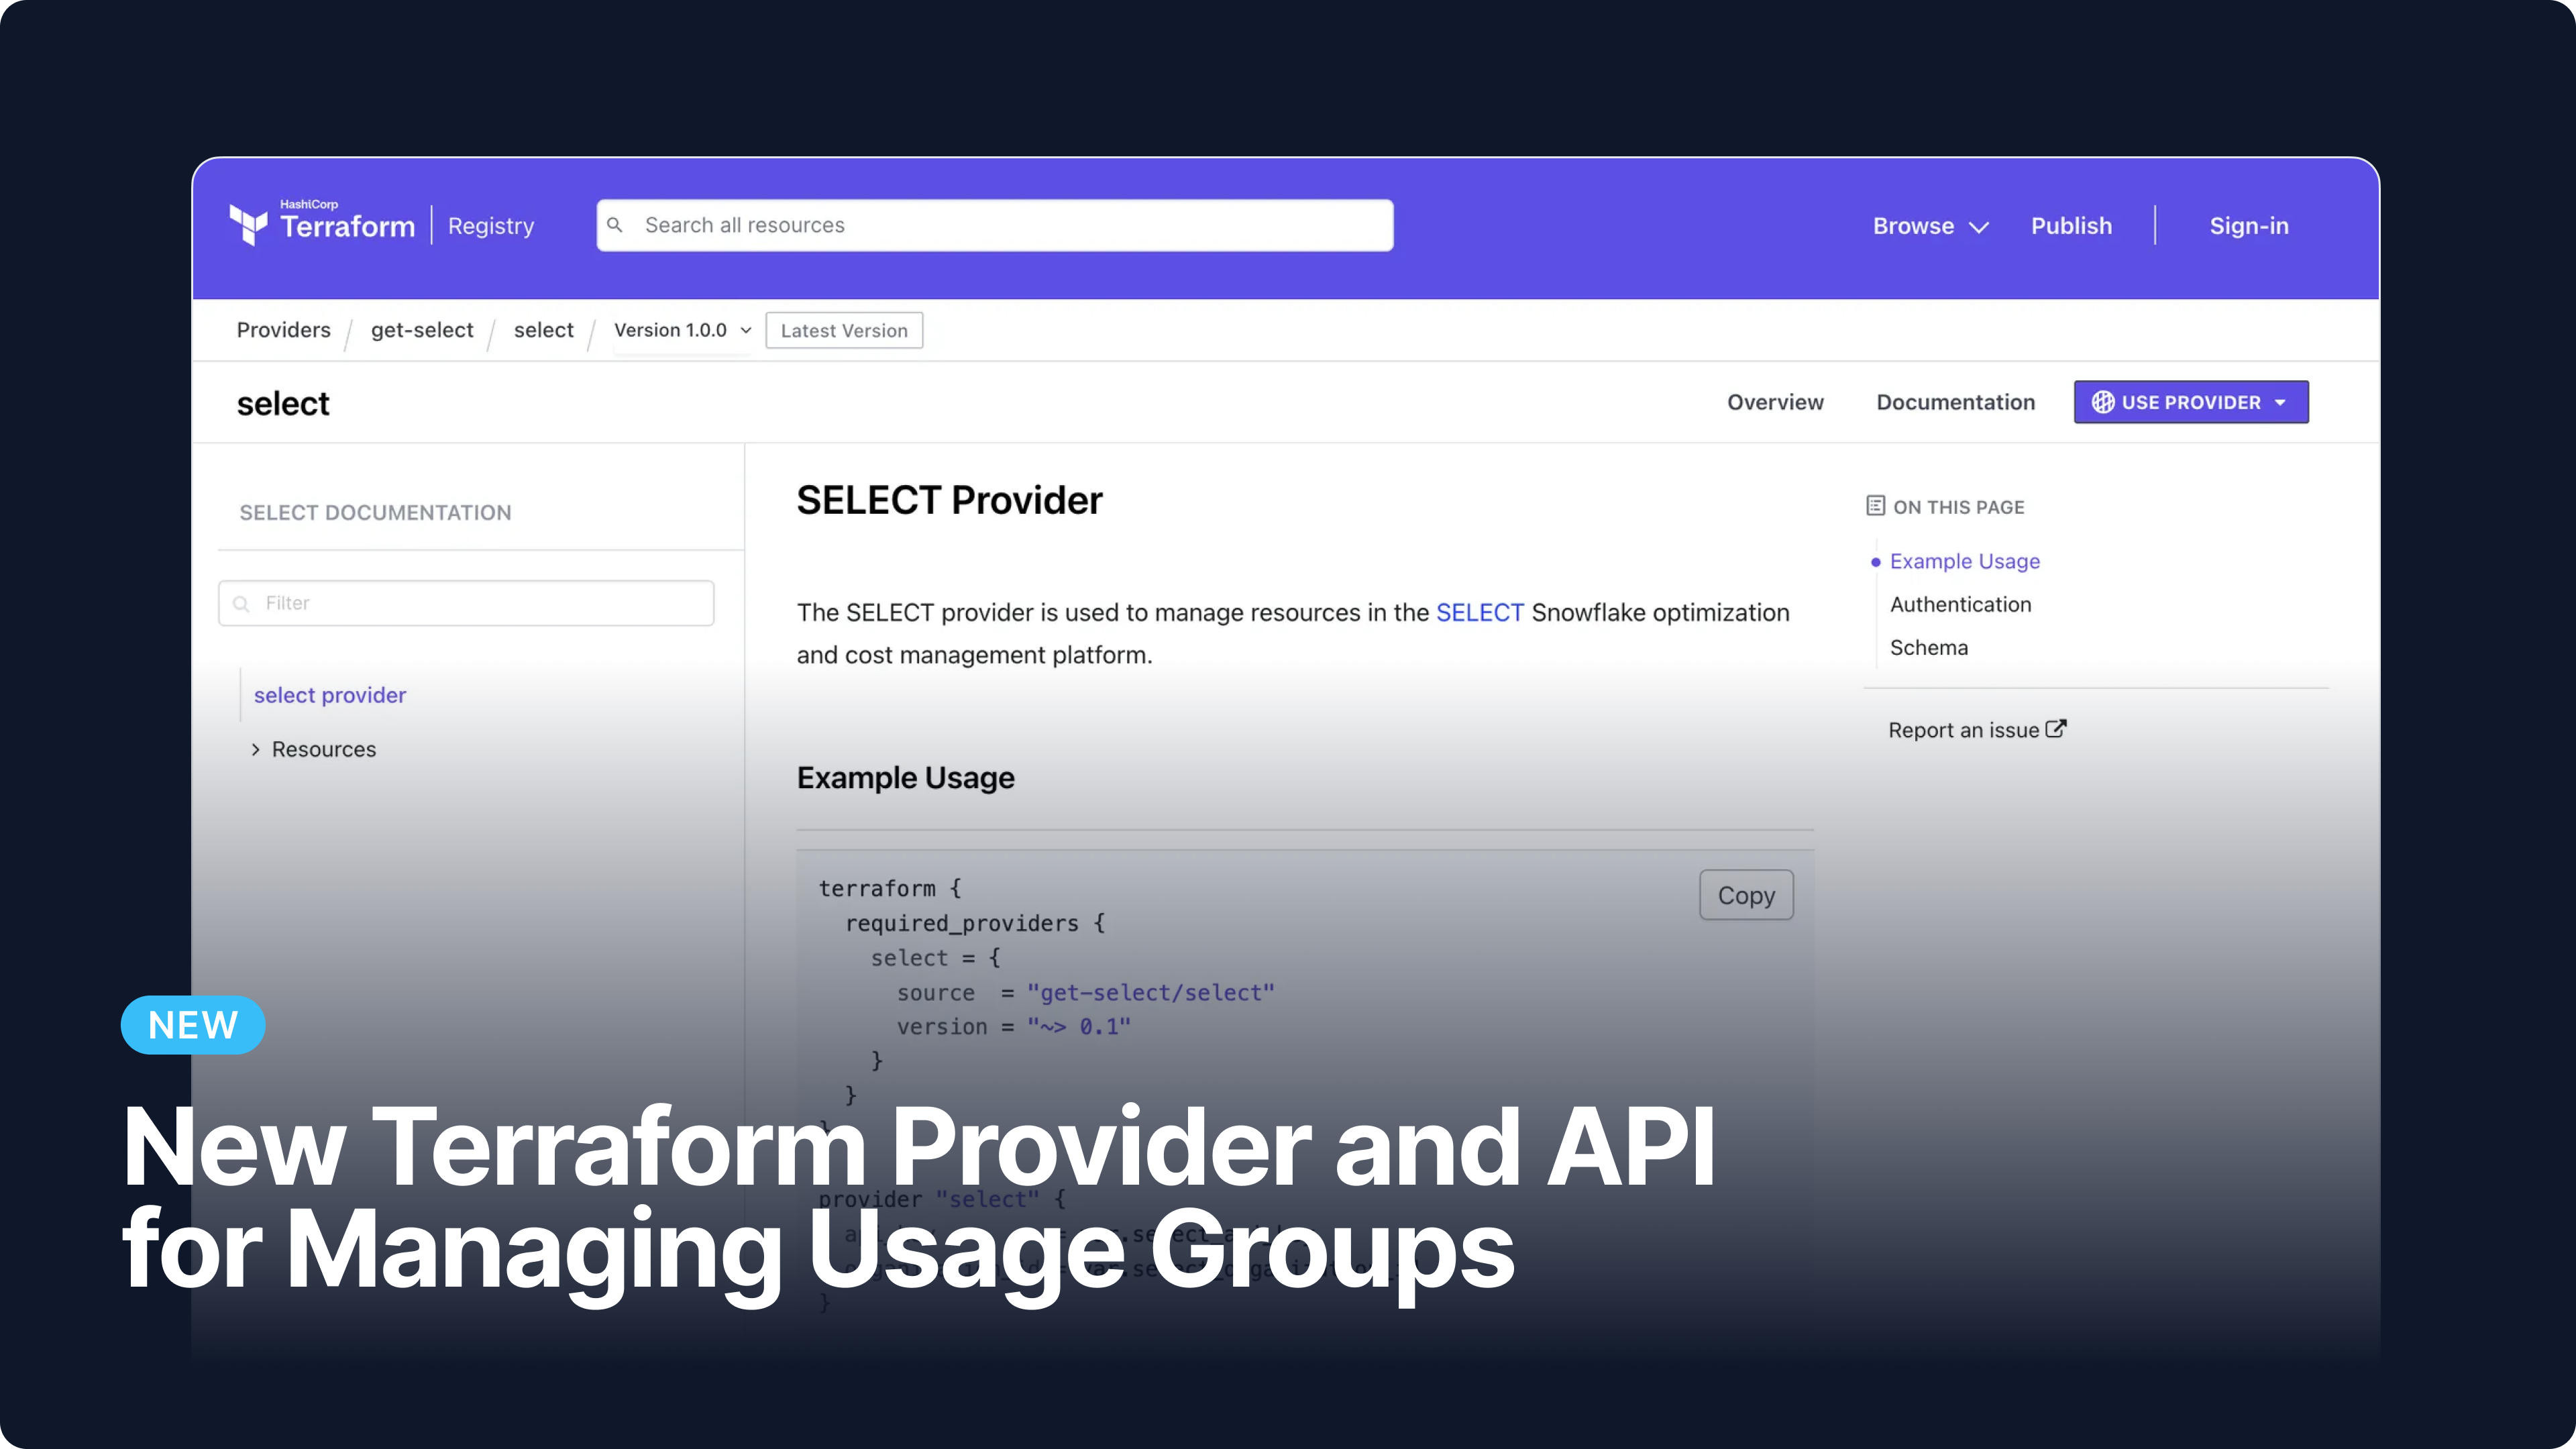Jump to Example Usage in the page outline
2576x1449 pixels.
1964,561
